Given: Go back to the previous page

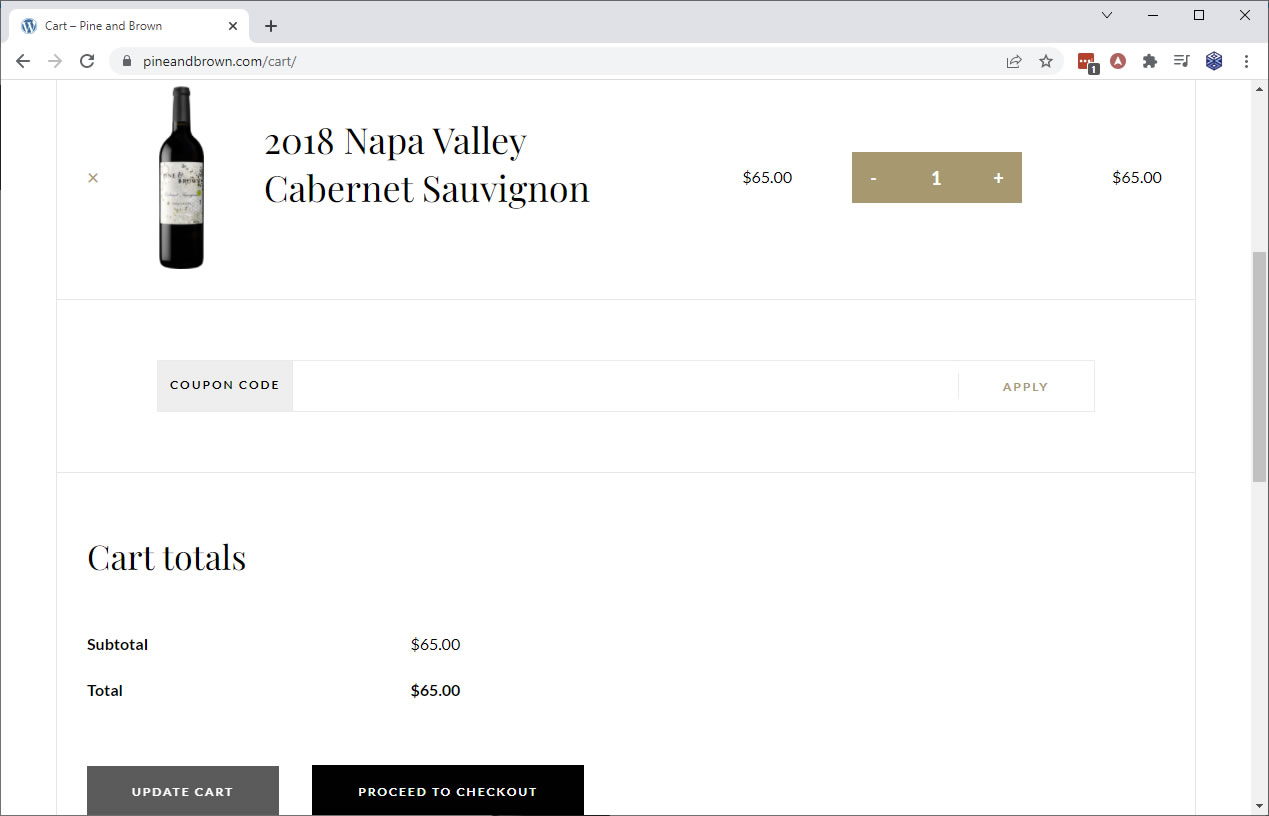Looking at the screenshot, I should [23, 61].
